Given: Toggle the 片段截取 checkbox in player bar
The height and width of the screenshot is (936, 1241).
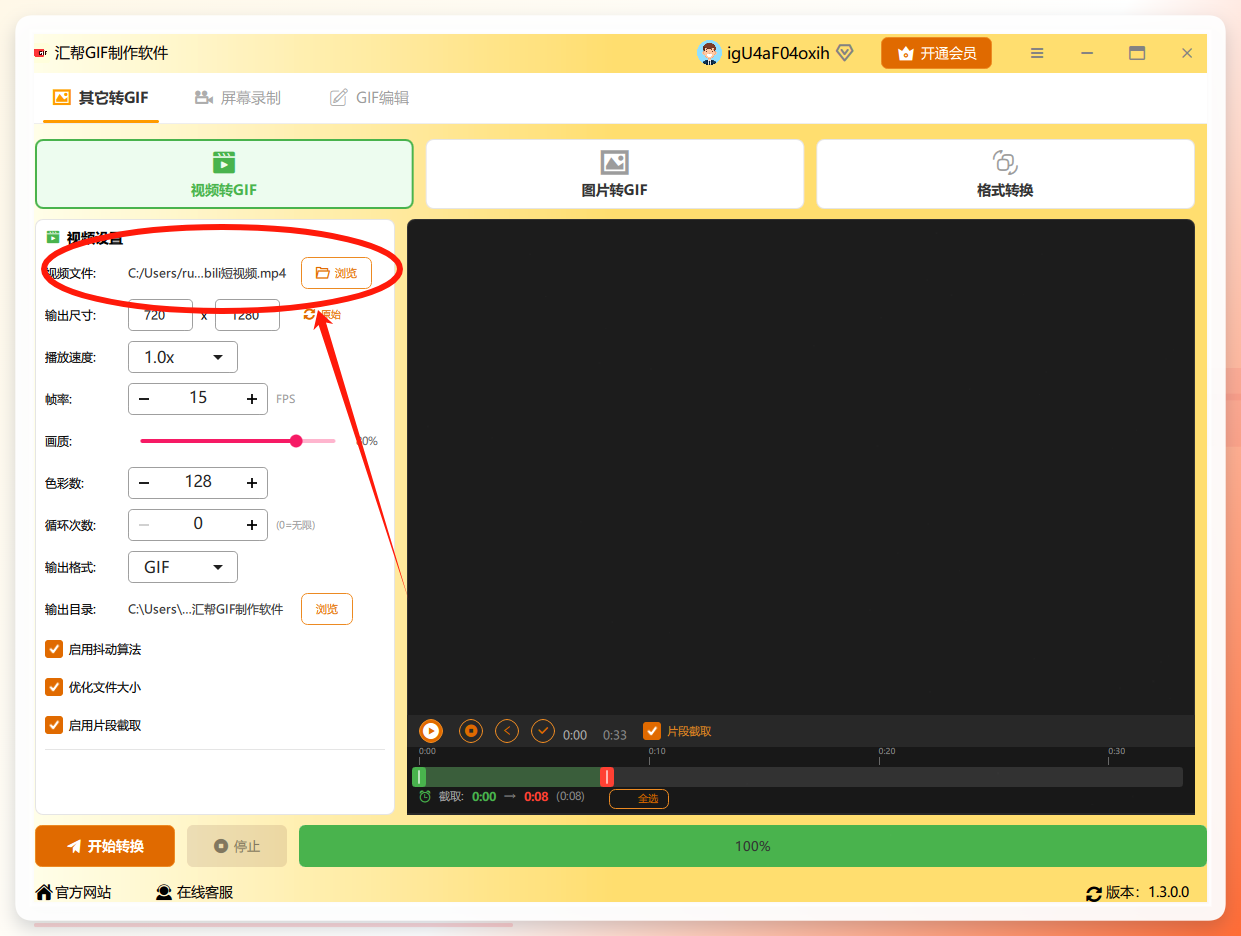Looking at the screenshot, I should [652, 731].
